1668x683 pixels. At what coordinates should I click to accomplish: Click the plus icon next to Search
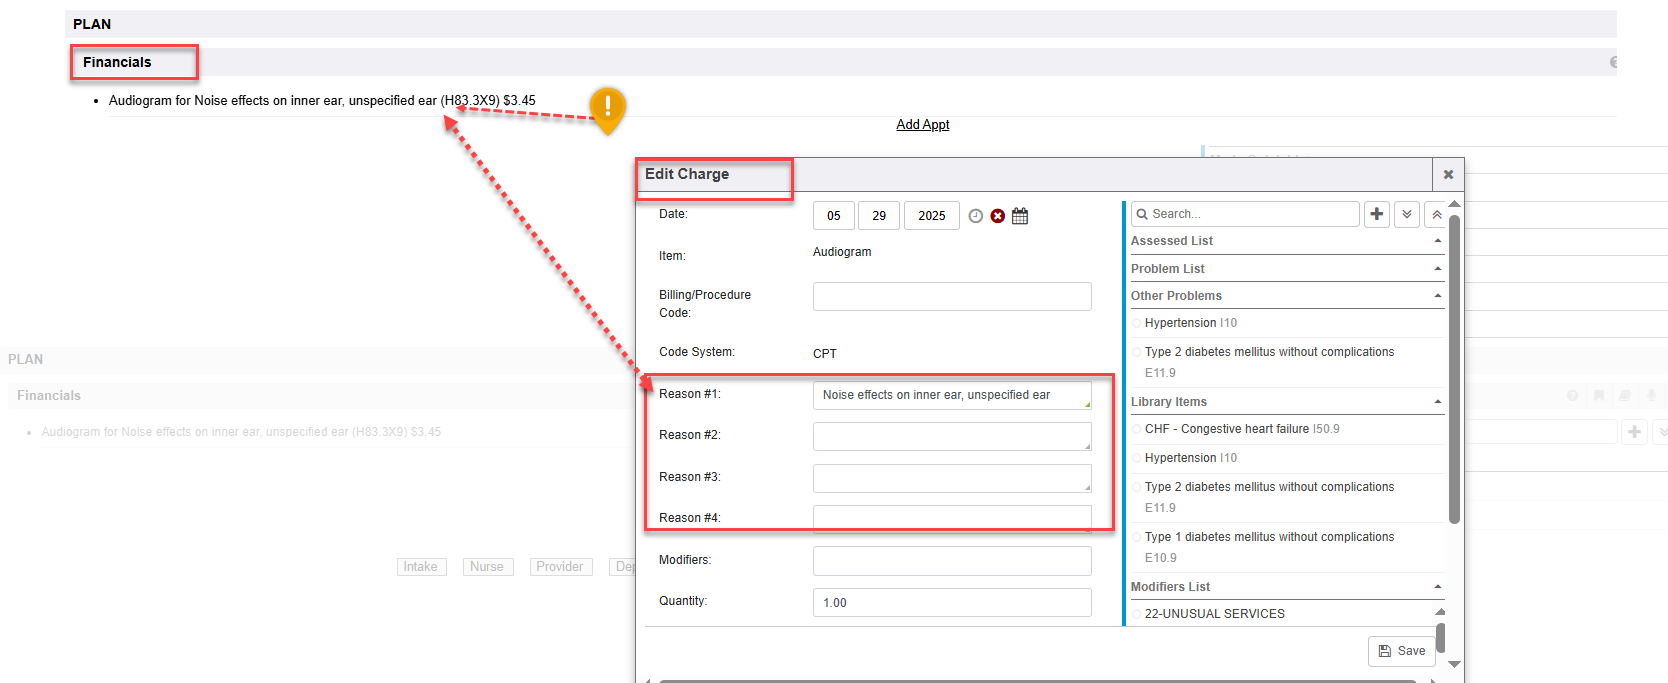coord(1377,214)
